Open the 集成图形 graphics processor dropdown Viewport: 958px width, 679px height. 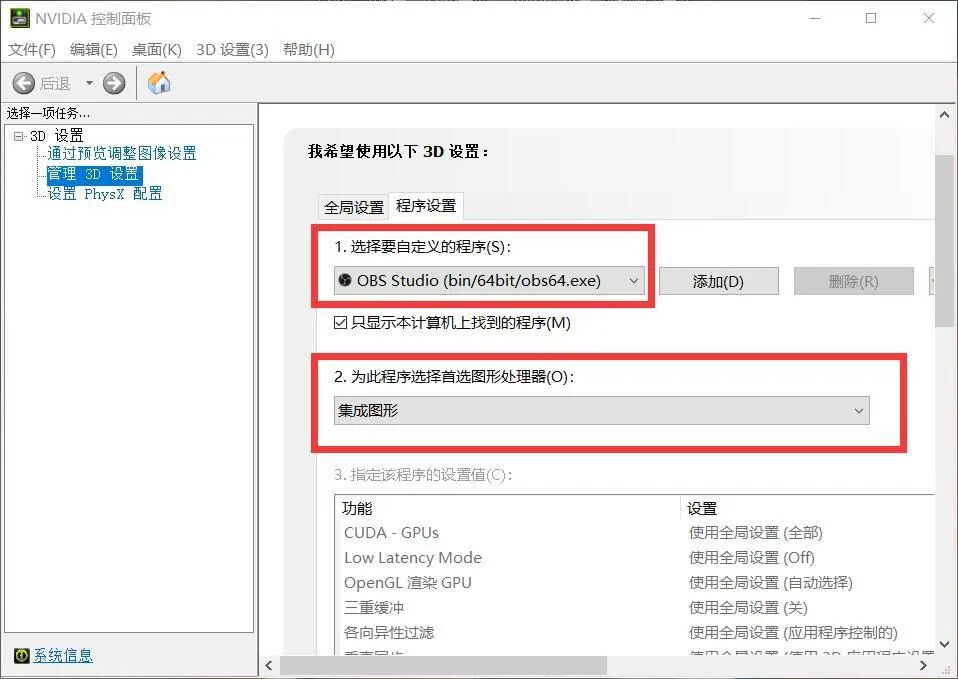coord(601,410)
